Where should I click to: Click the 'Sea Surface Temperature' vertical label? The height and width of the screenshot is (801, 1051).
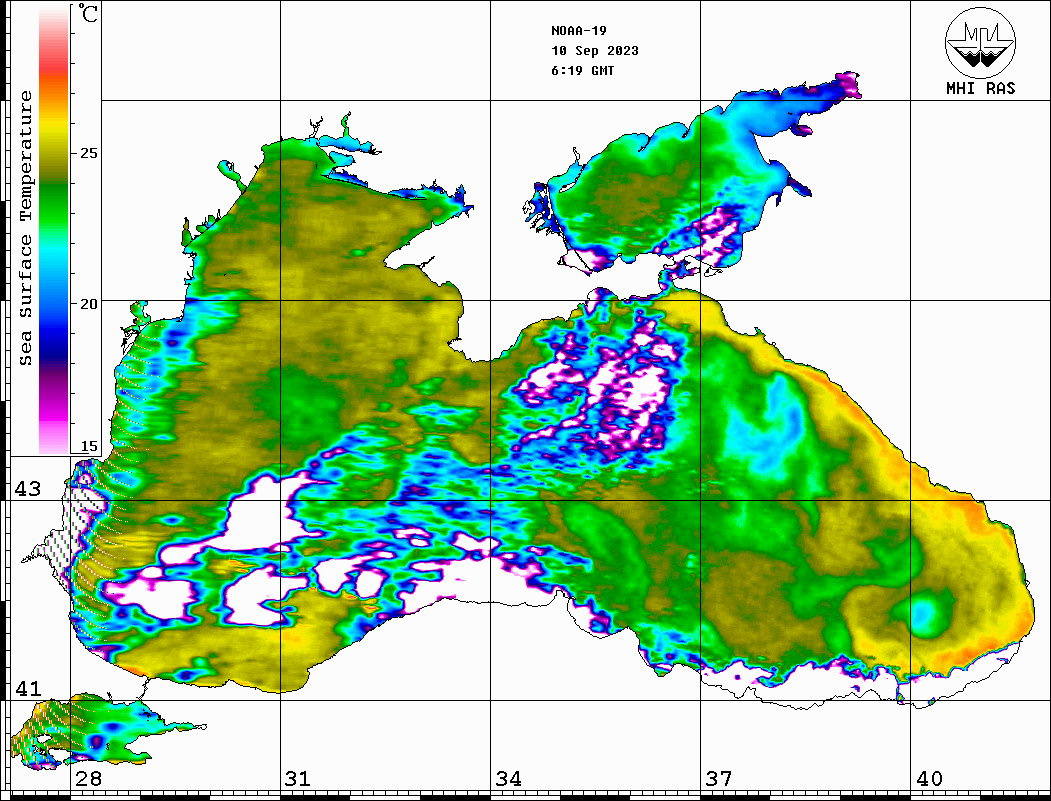[x=25, y=229]
